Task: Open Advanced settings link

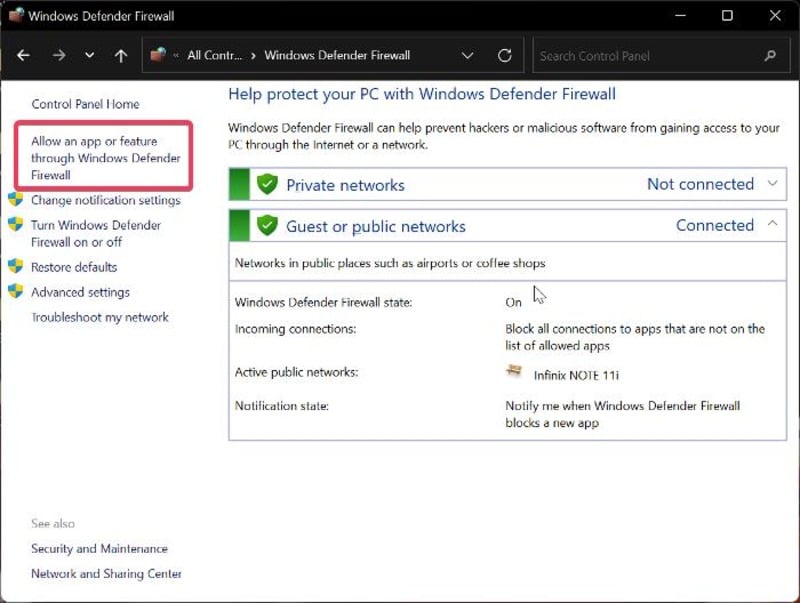Action: [x=80, y=292]
